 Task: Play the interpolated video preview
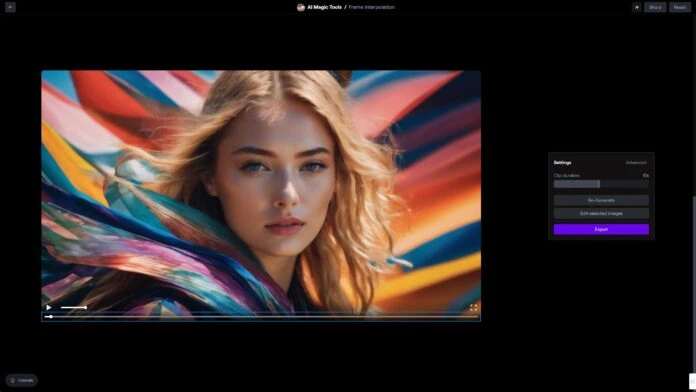point(49,307)
